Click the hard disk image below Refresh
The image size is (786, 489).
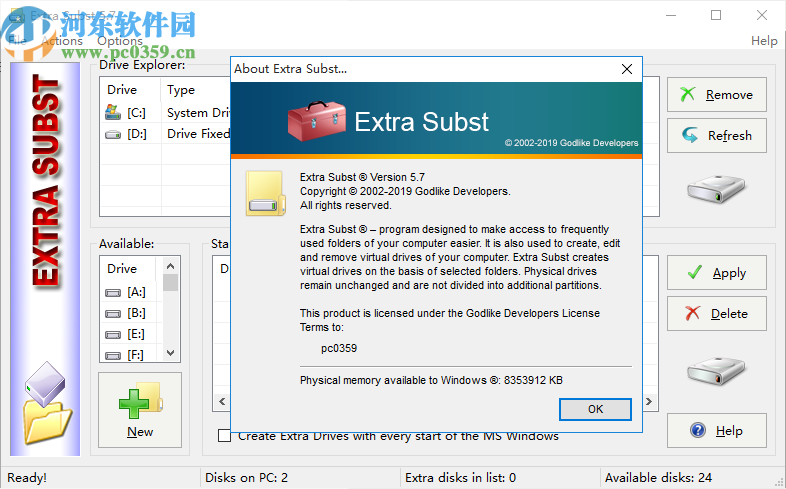pos(716,188)
